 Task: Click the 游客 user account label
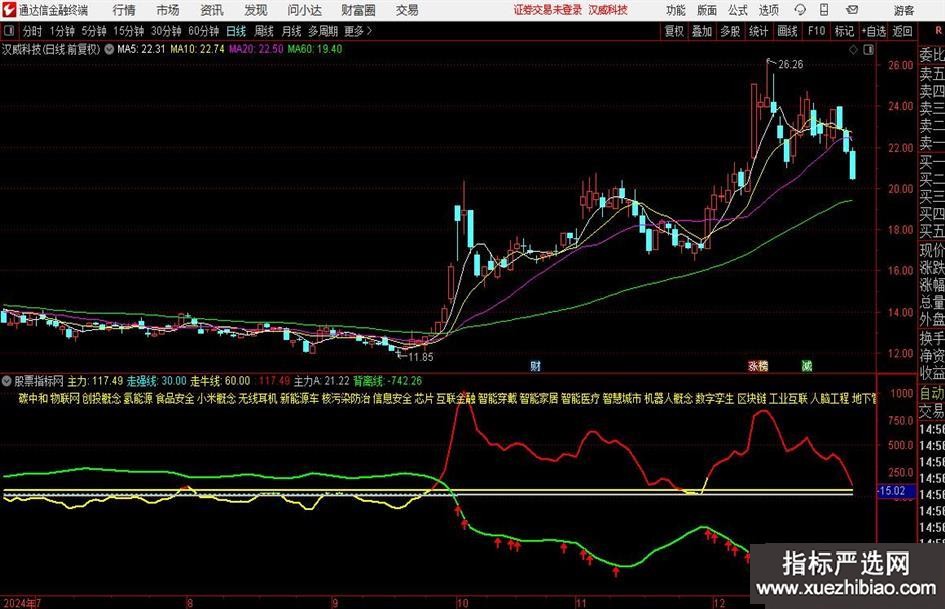pos(903,10)
